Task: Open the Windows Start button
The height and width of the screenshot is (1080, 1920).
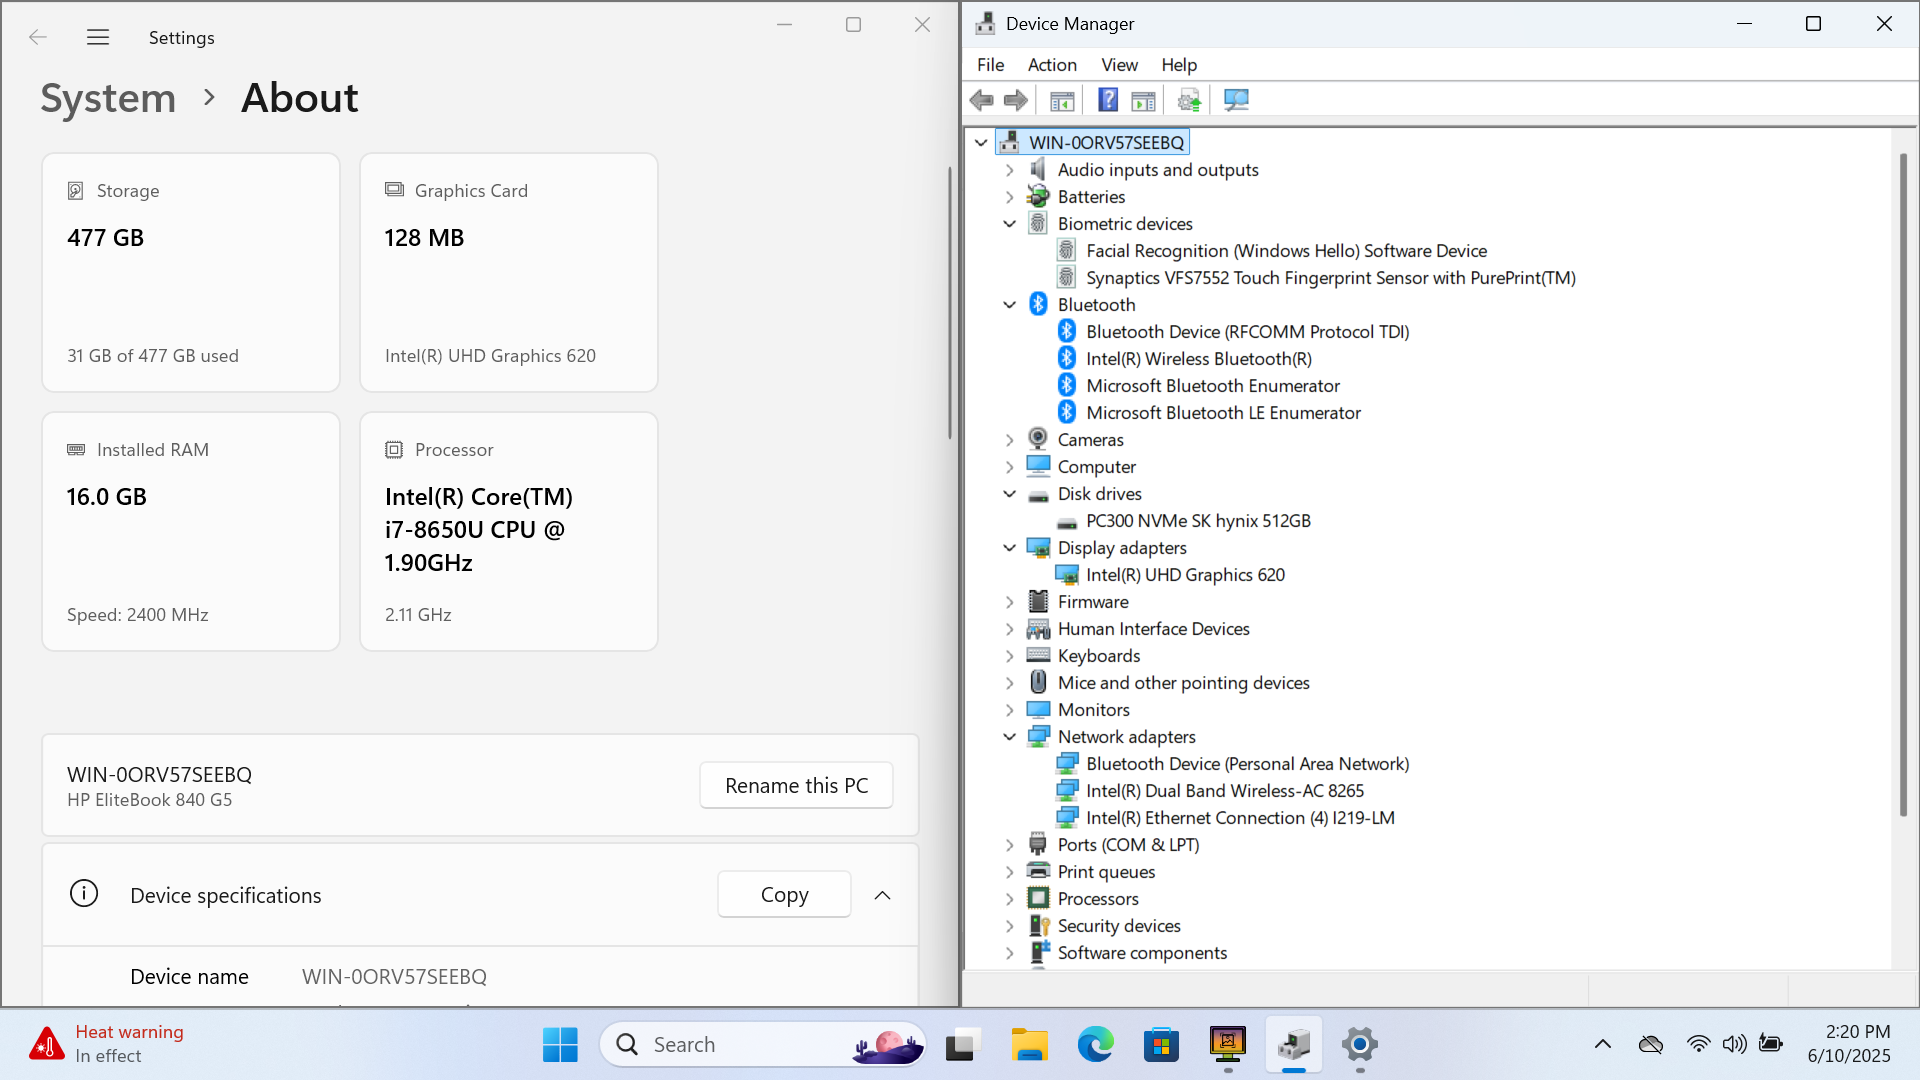Action: [560, 1045]
